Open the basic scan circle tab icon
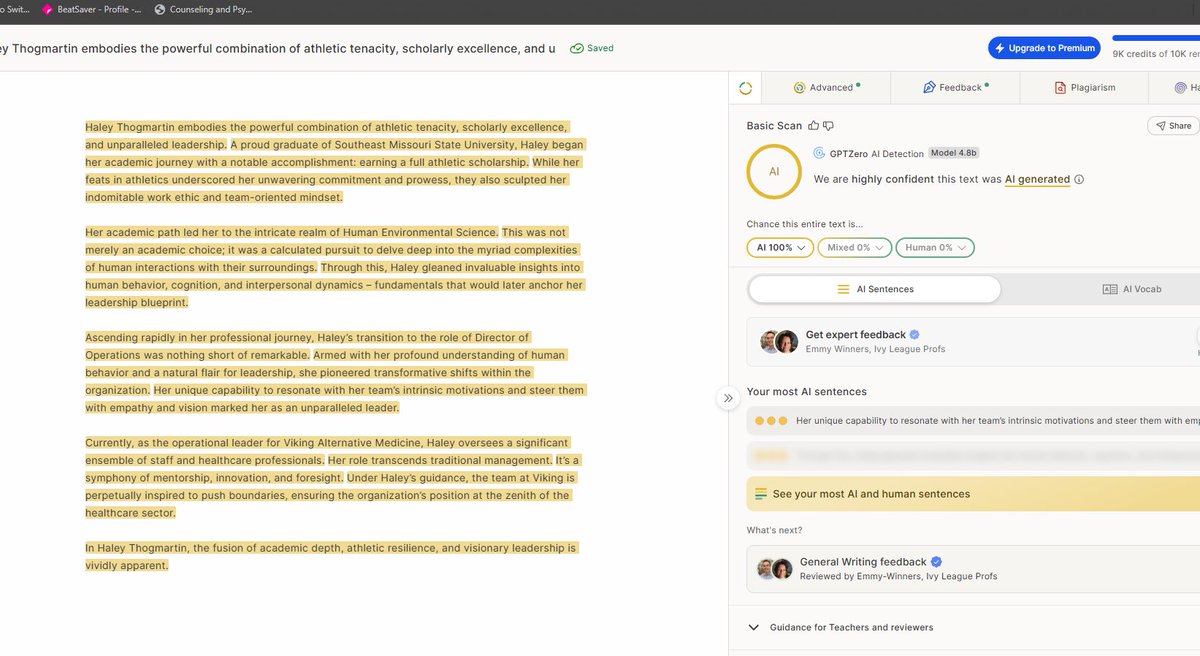 pos(745,88)
